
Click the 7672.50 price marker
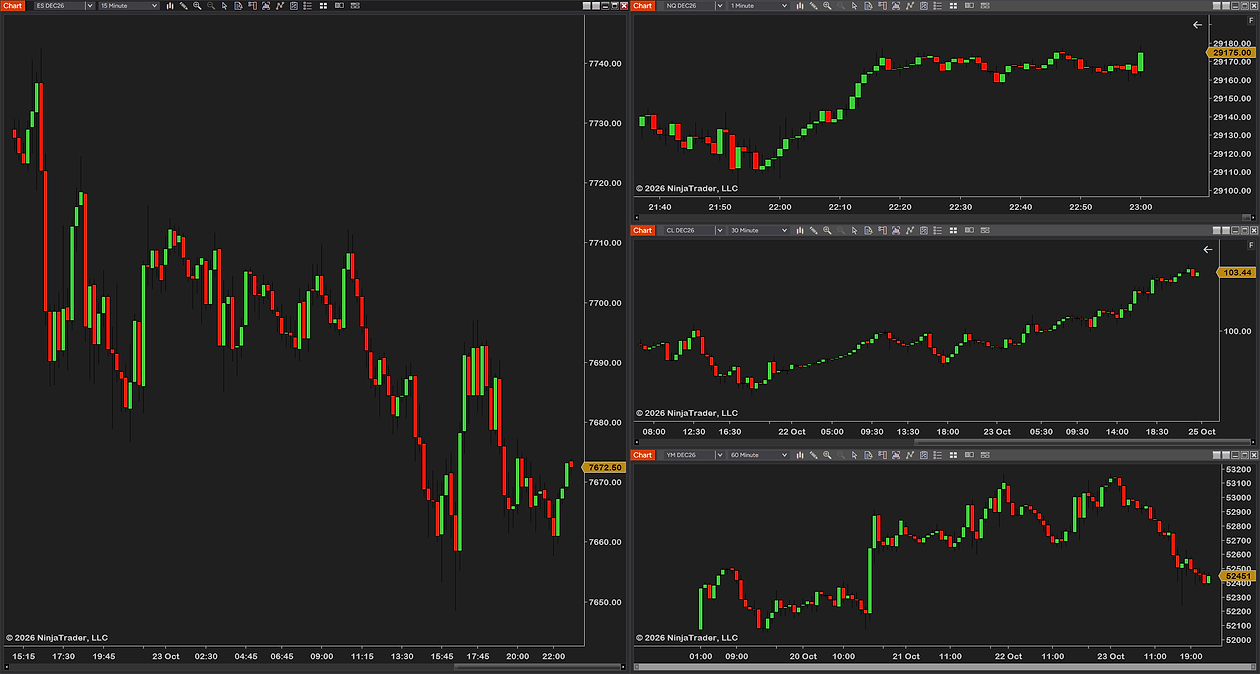point(603,467)
